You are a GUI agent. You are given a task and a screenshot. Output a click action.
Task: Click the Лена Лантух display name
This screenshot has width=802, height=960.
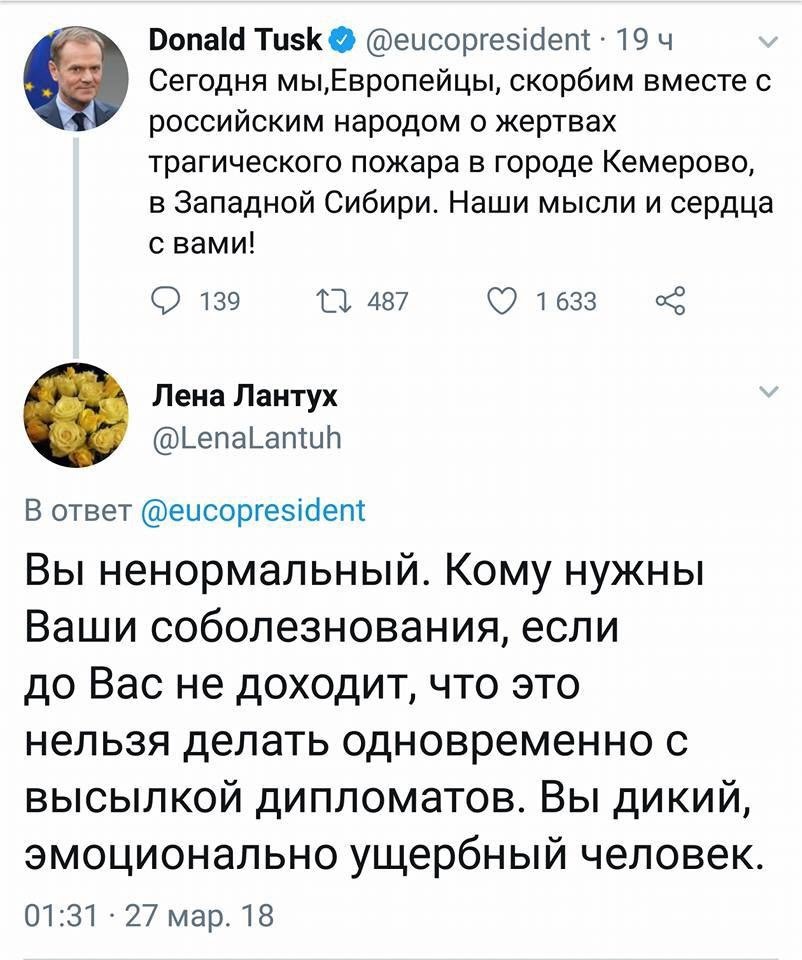(x=244, y=397)
